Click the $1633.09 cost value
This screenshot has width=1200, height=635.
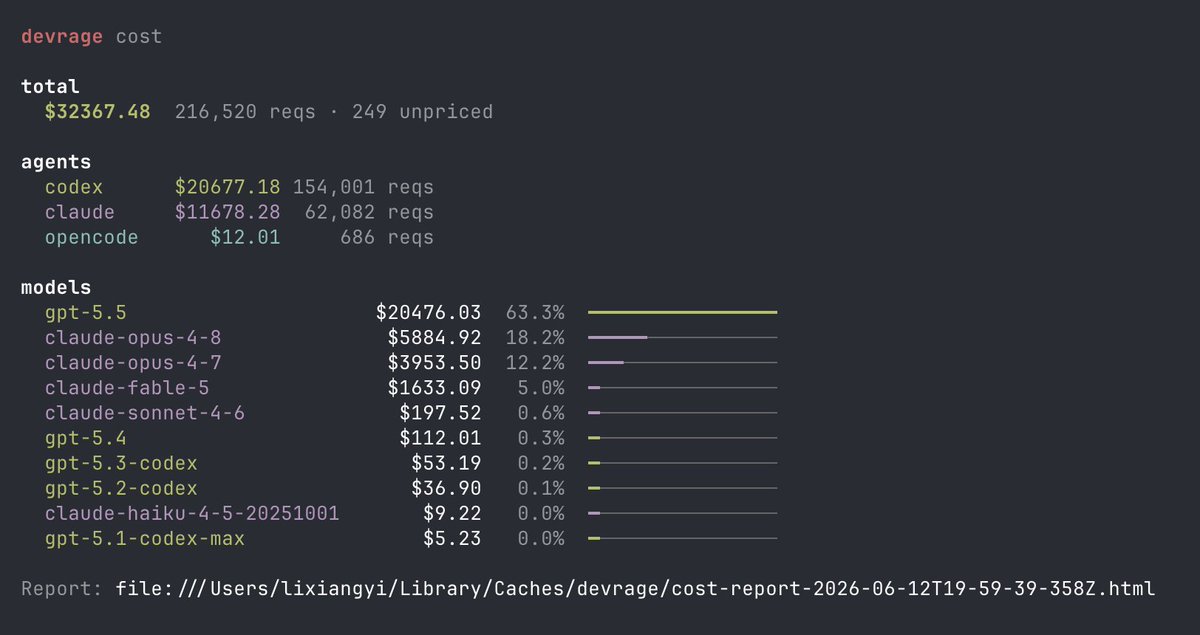tap(434, 388)
